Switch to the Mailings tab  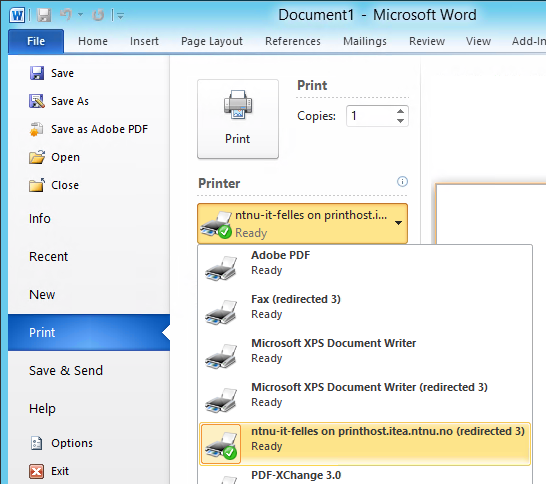[x=365, y=41]
